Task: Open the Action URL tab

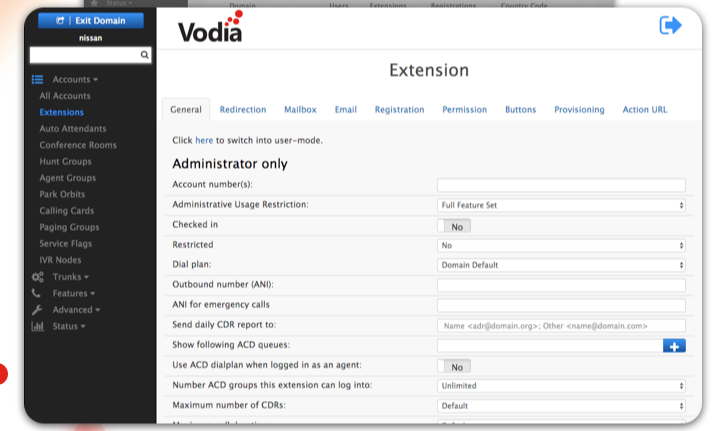Action: point(645,110)
